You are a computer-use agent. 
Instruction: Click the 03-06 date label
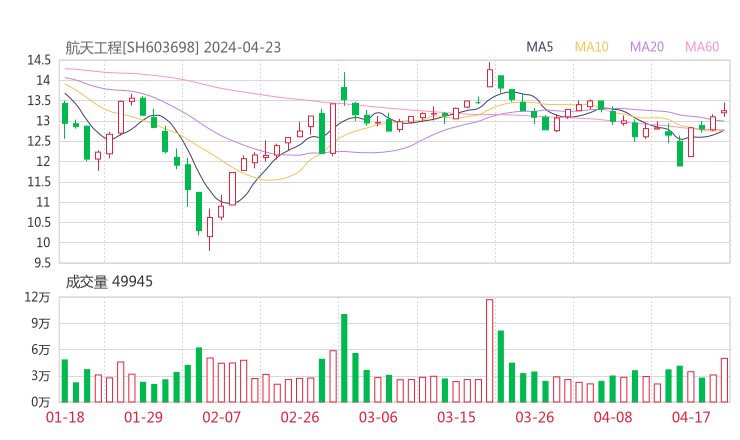[x=378, y=417]
